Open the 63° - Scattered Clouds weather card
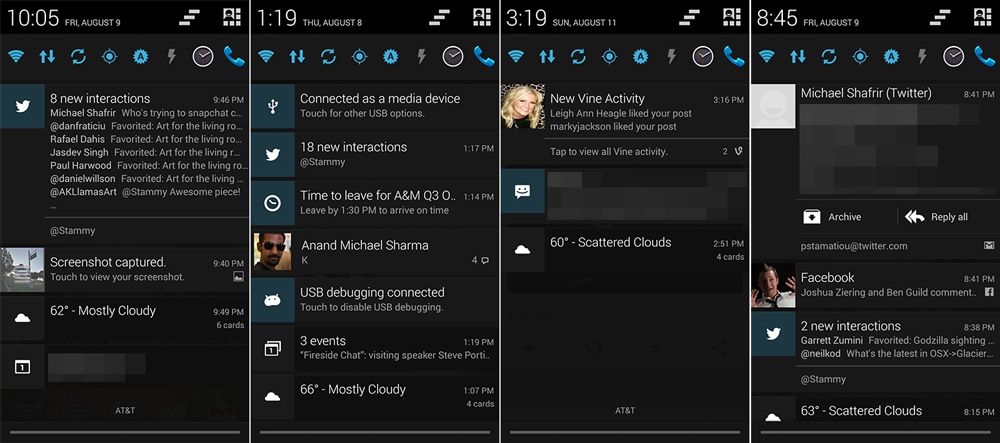 coord(876,411)
